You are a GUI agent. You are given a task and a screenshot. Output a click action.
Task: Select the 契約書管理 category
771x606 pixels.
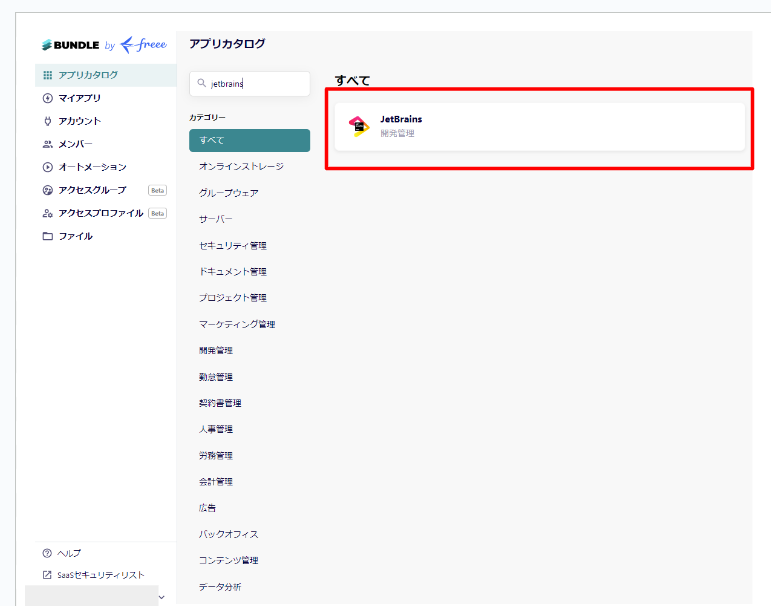(220, 403)
